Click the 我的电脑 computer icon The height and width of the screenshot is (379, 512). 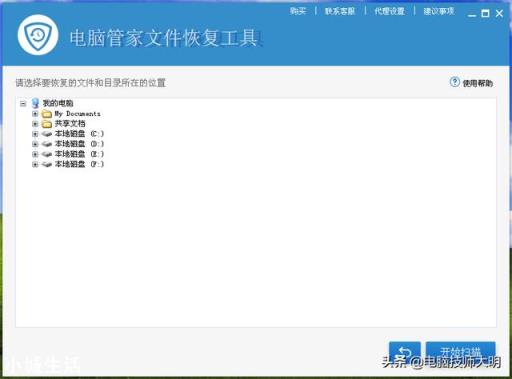pyautogui.click(x=35, y=103)
